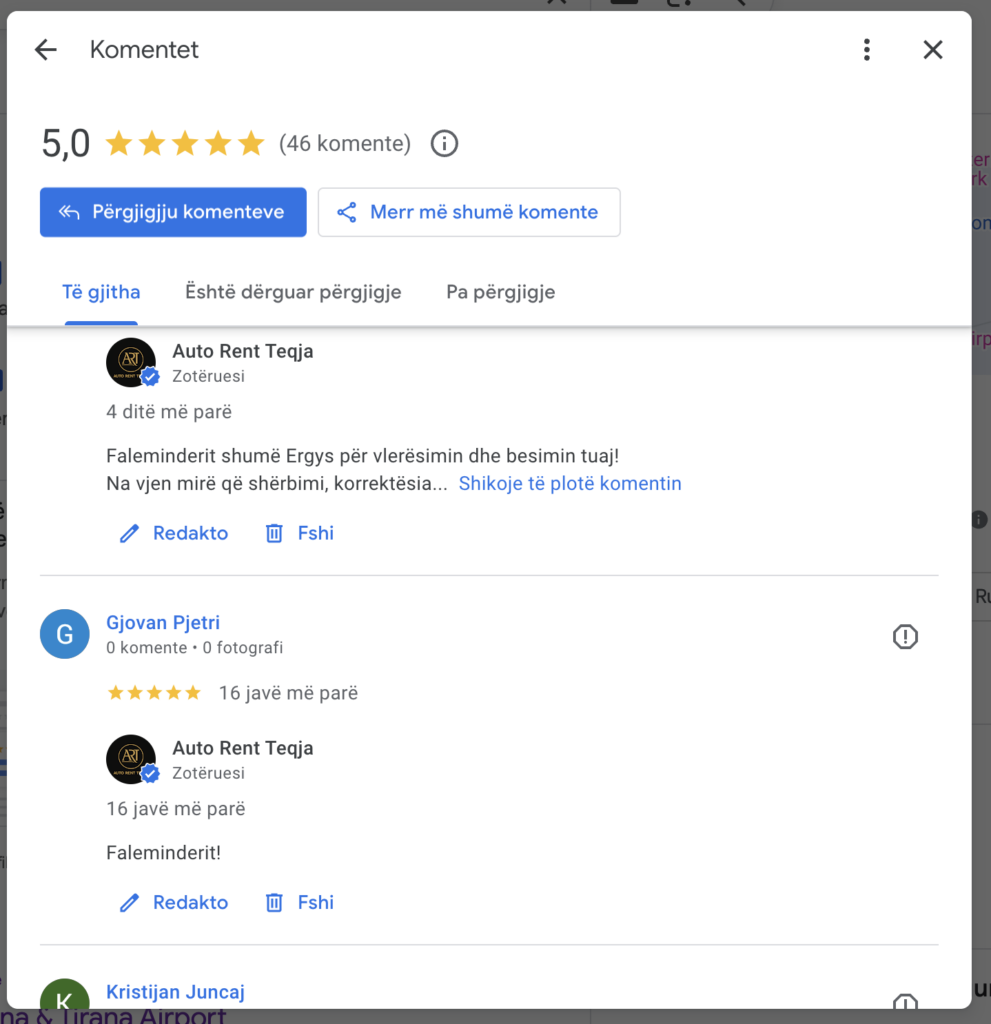Switch to Është dërguar përgjigje tab

tap(293, 293)
